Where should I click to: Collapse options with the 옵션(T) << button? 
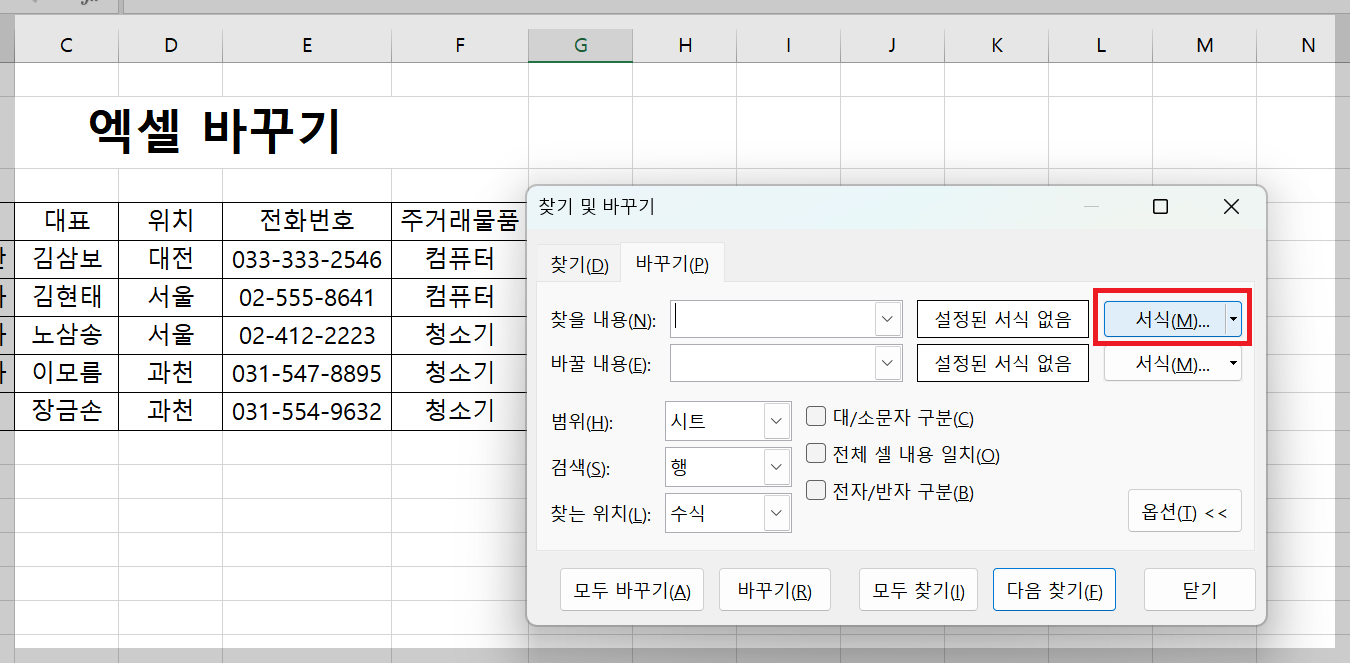pos(1185,511)
